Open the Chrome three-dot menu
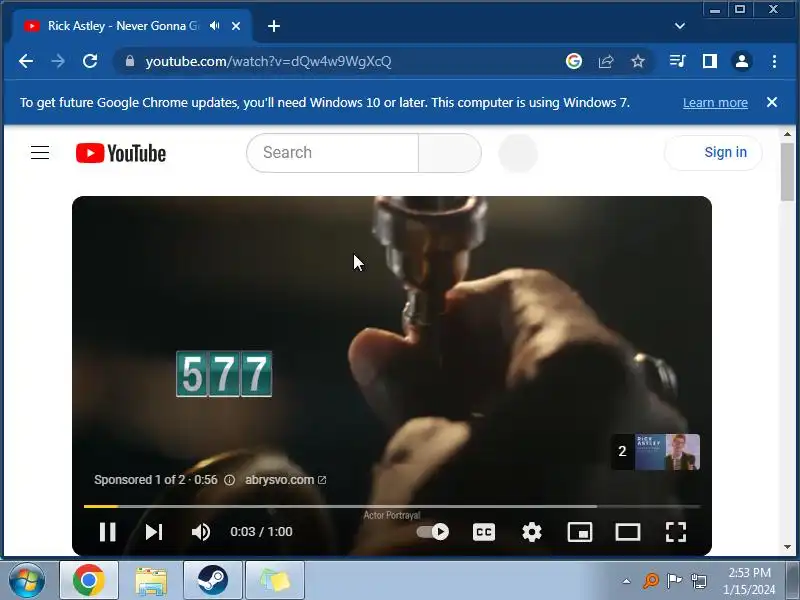 774,61
